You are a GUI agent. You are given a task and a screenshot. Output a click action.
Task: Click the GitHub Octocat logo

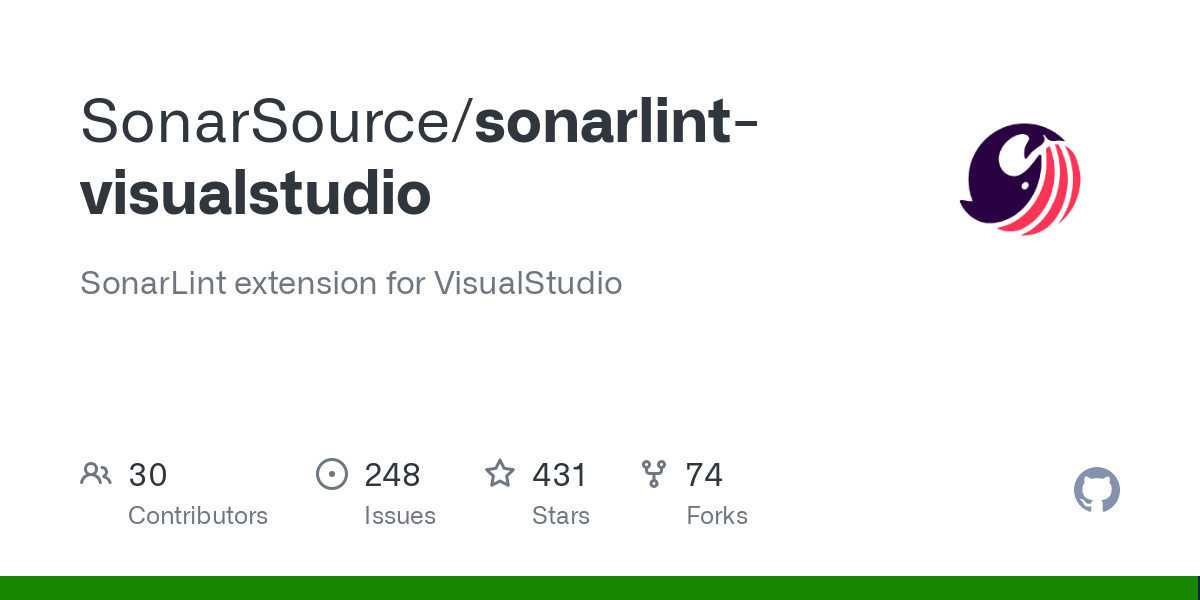(1096, 490)
